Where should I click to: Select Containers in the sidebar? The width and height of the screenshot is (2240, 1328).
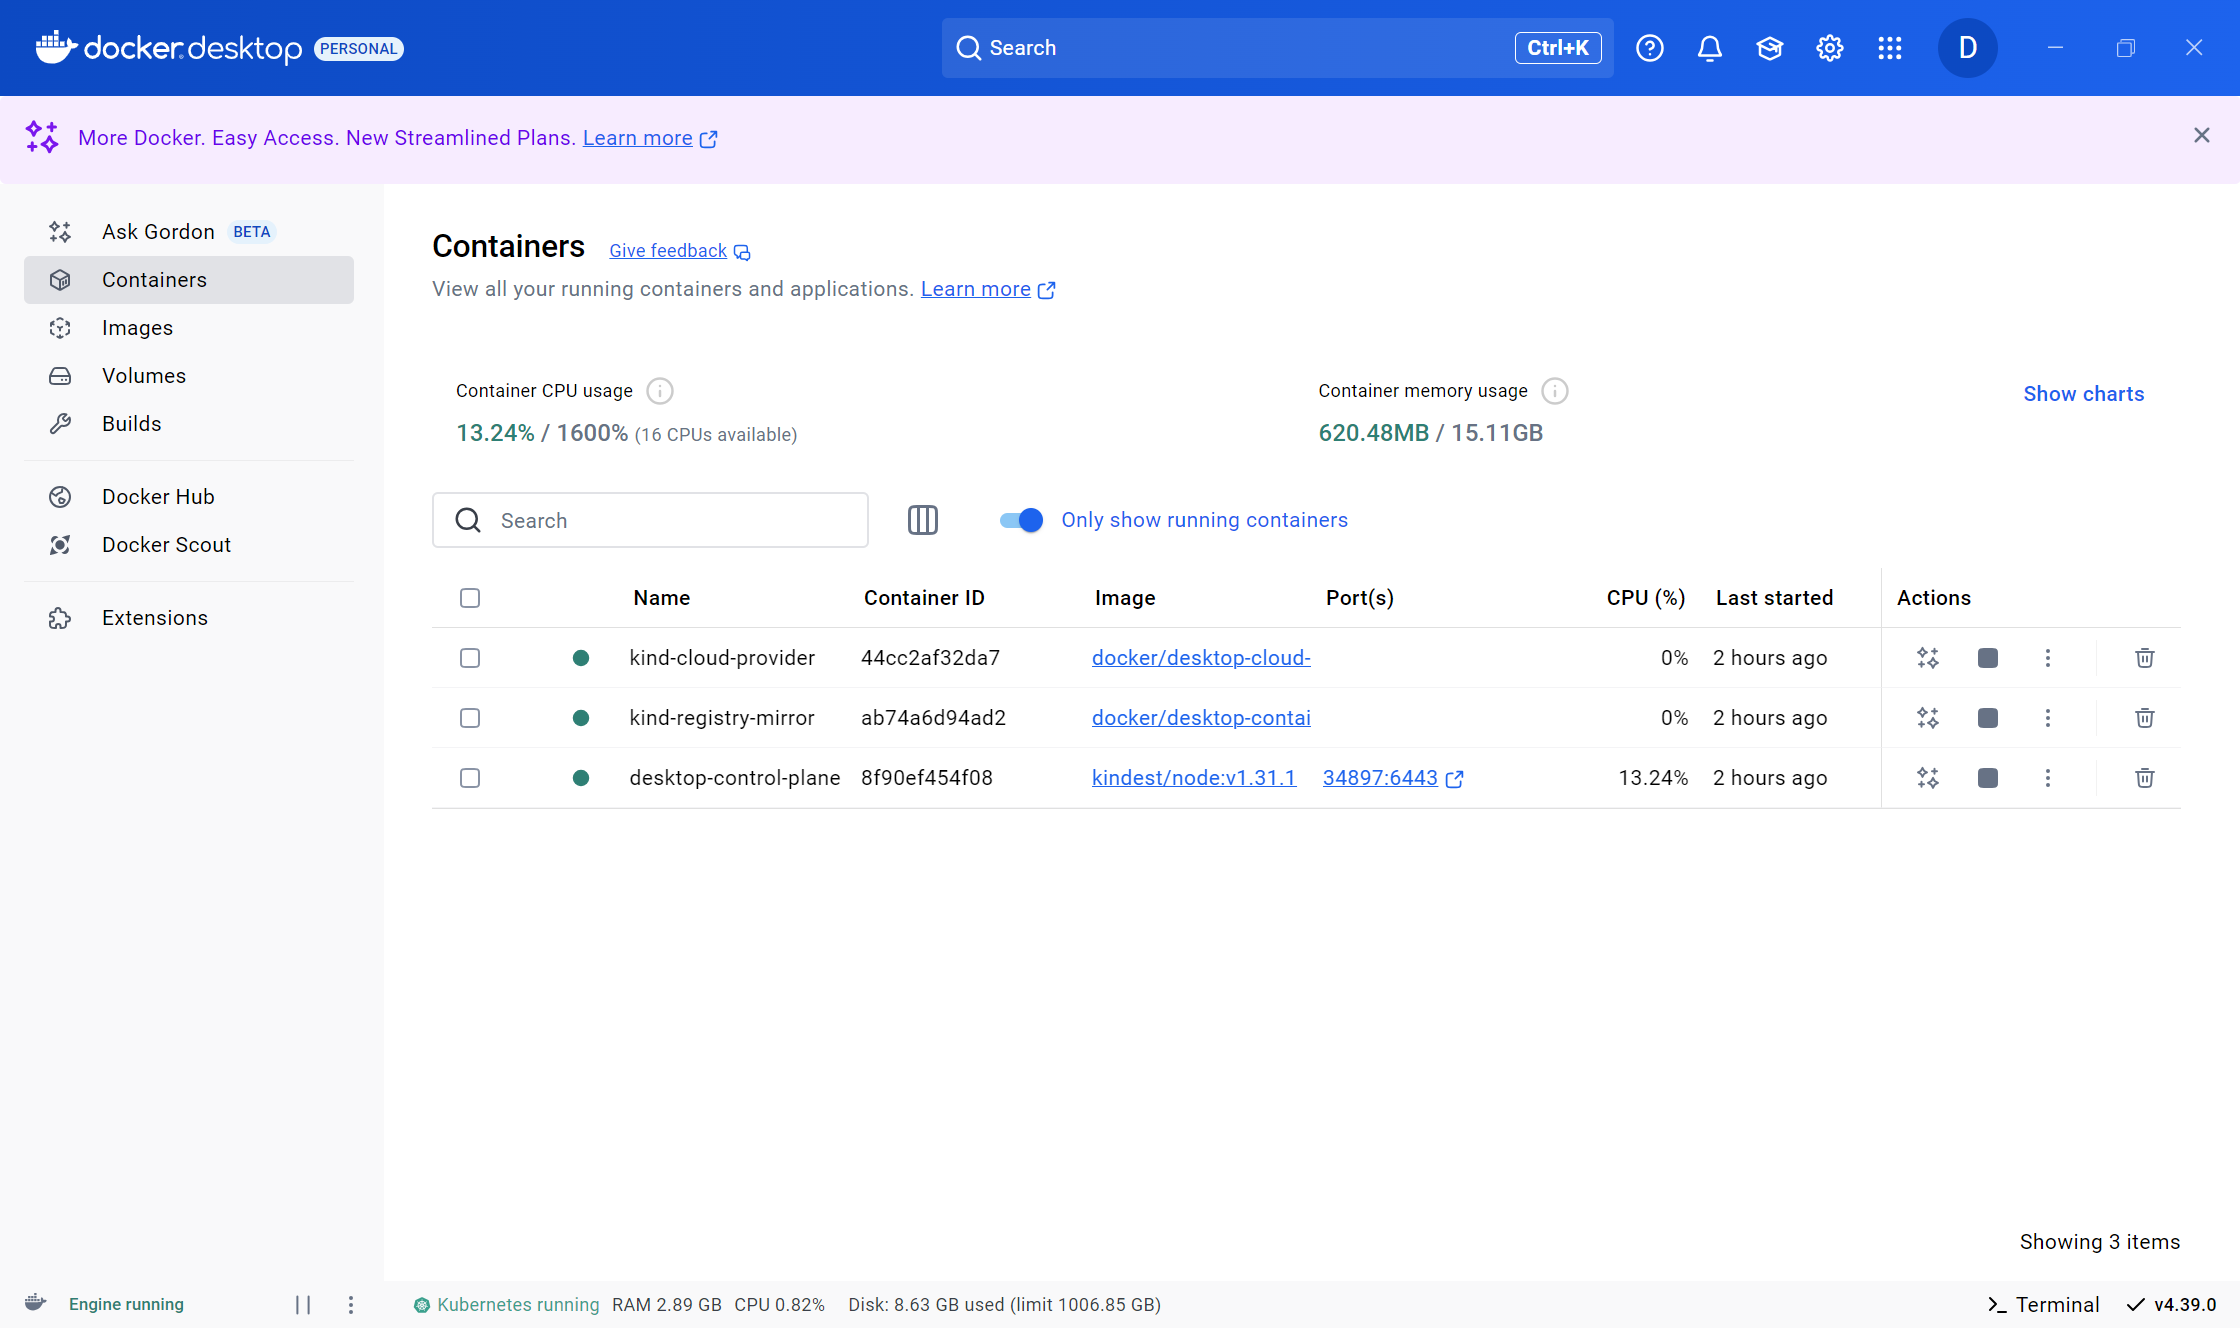(x=189, y=280)
